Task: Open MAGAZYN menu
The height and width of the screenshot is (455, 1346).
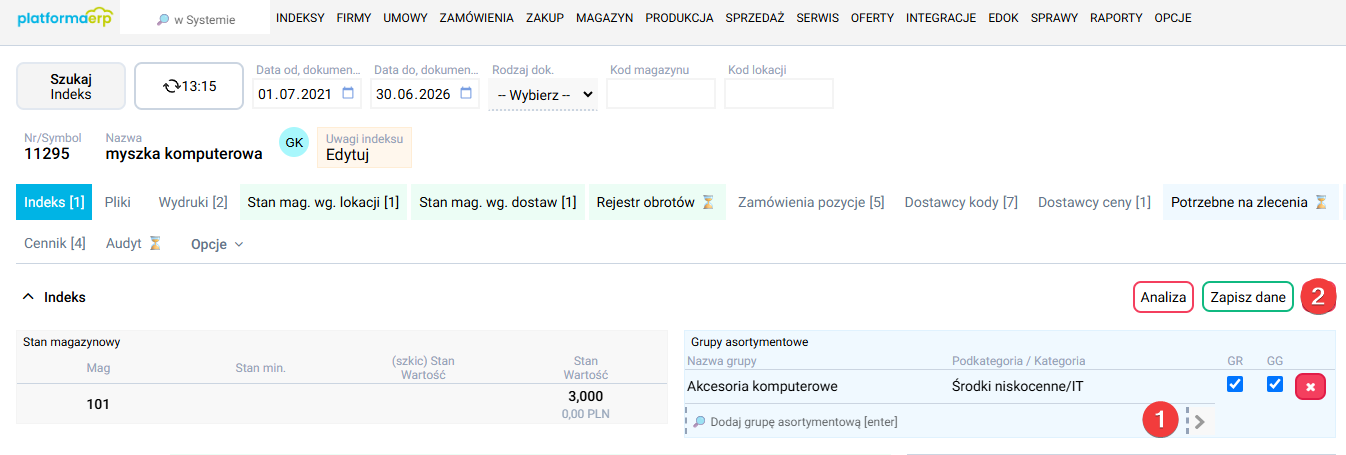Action: coord(605,18)
